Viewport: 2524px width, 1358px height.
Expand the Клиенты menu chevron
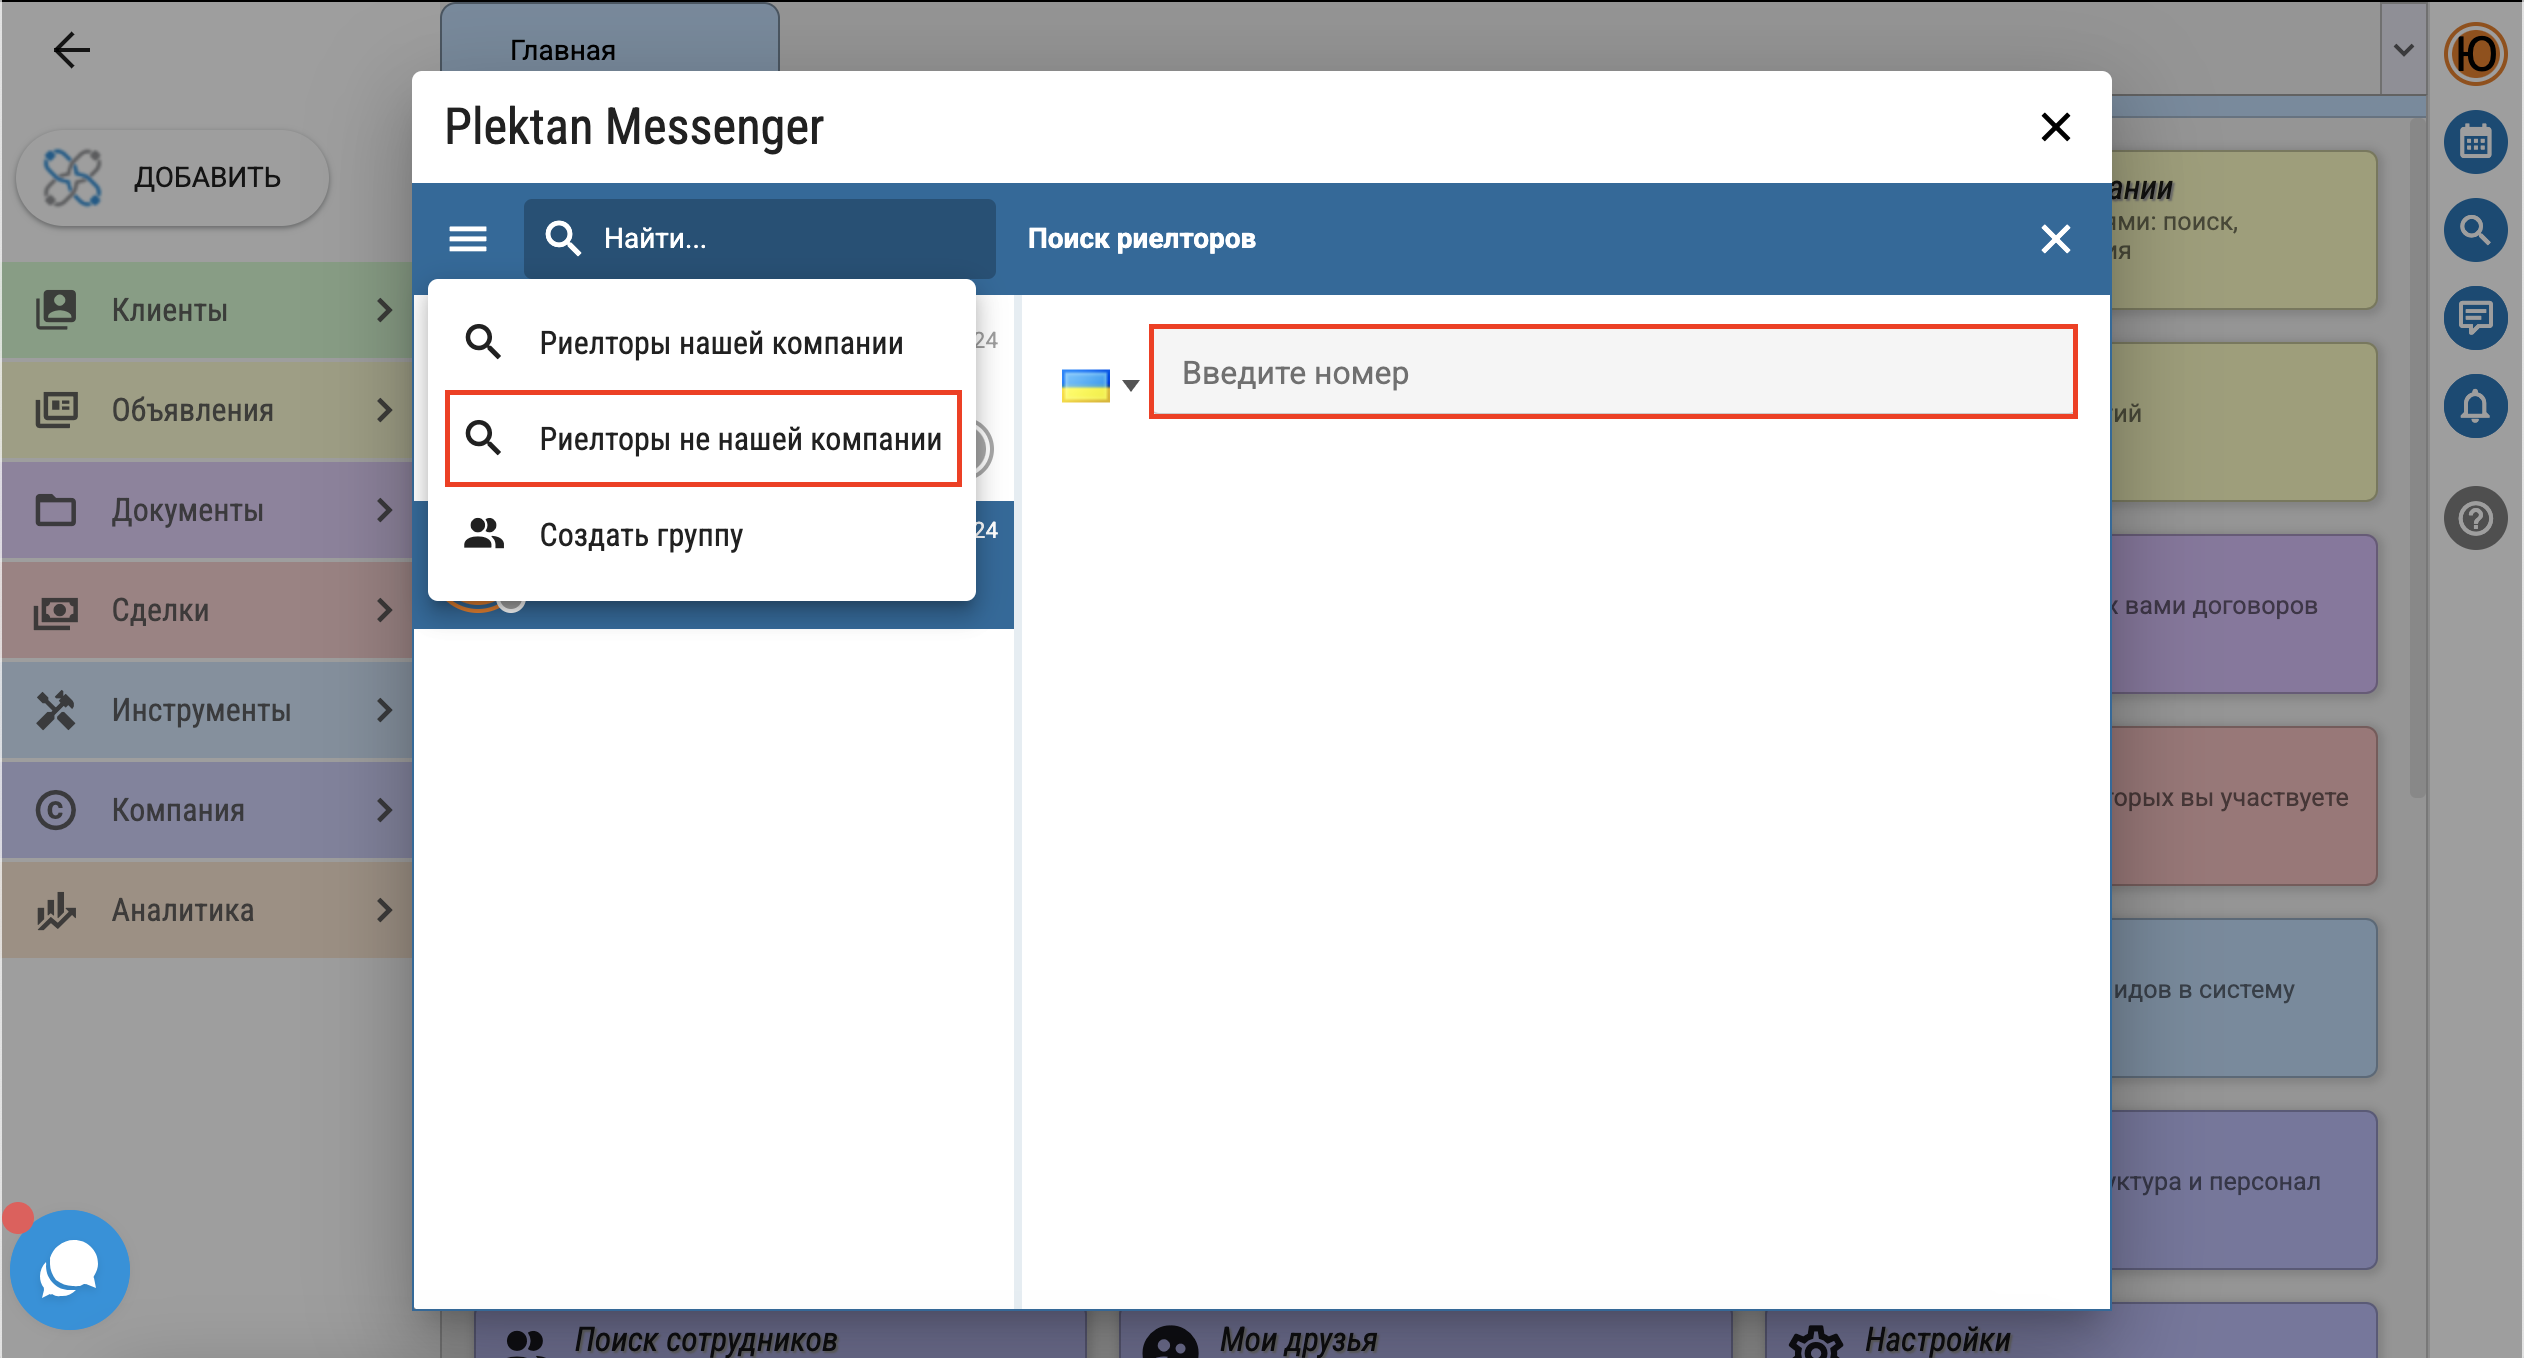[384, 310]
